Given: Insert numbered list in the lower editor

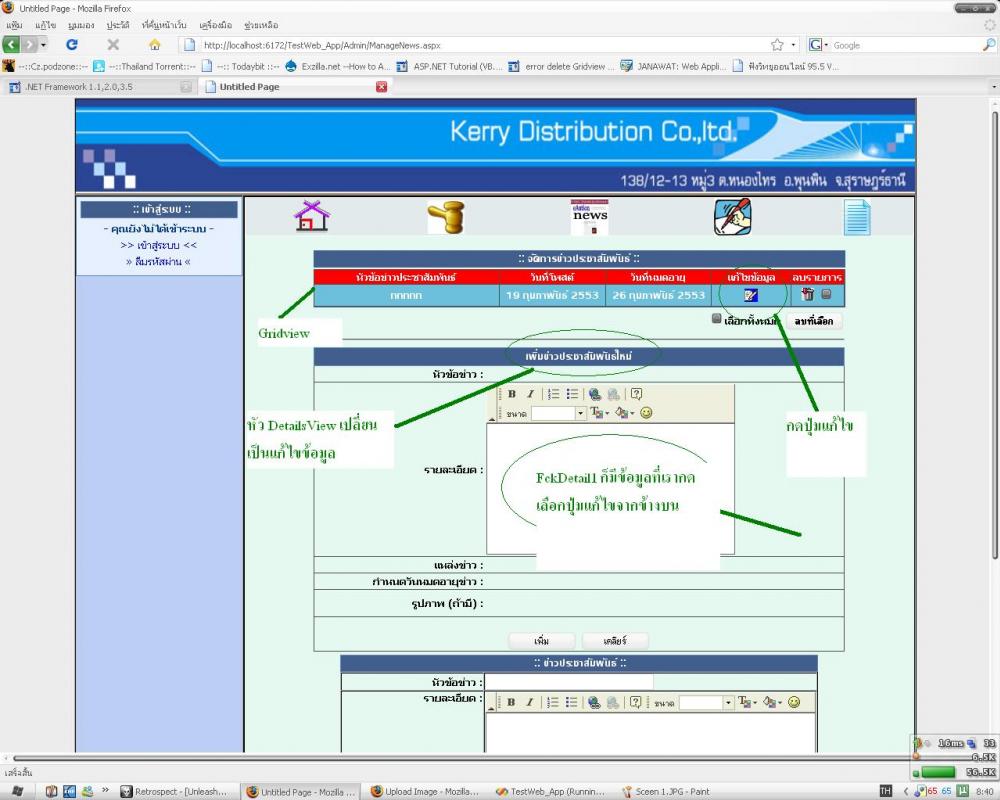Looking at the screenshot, I should click(553, 702).
